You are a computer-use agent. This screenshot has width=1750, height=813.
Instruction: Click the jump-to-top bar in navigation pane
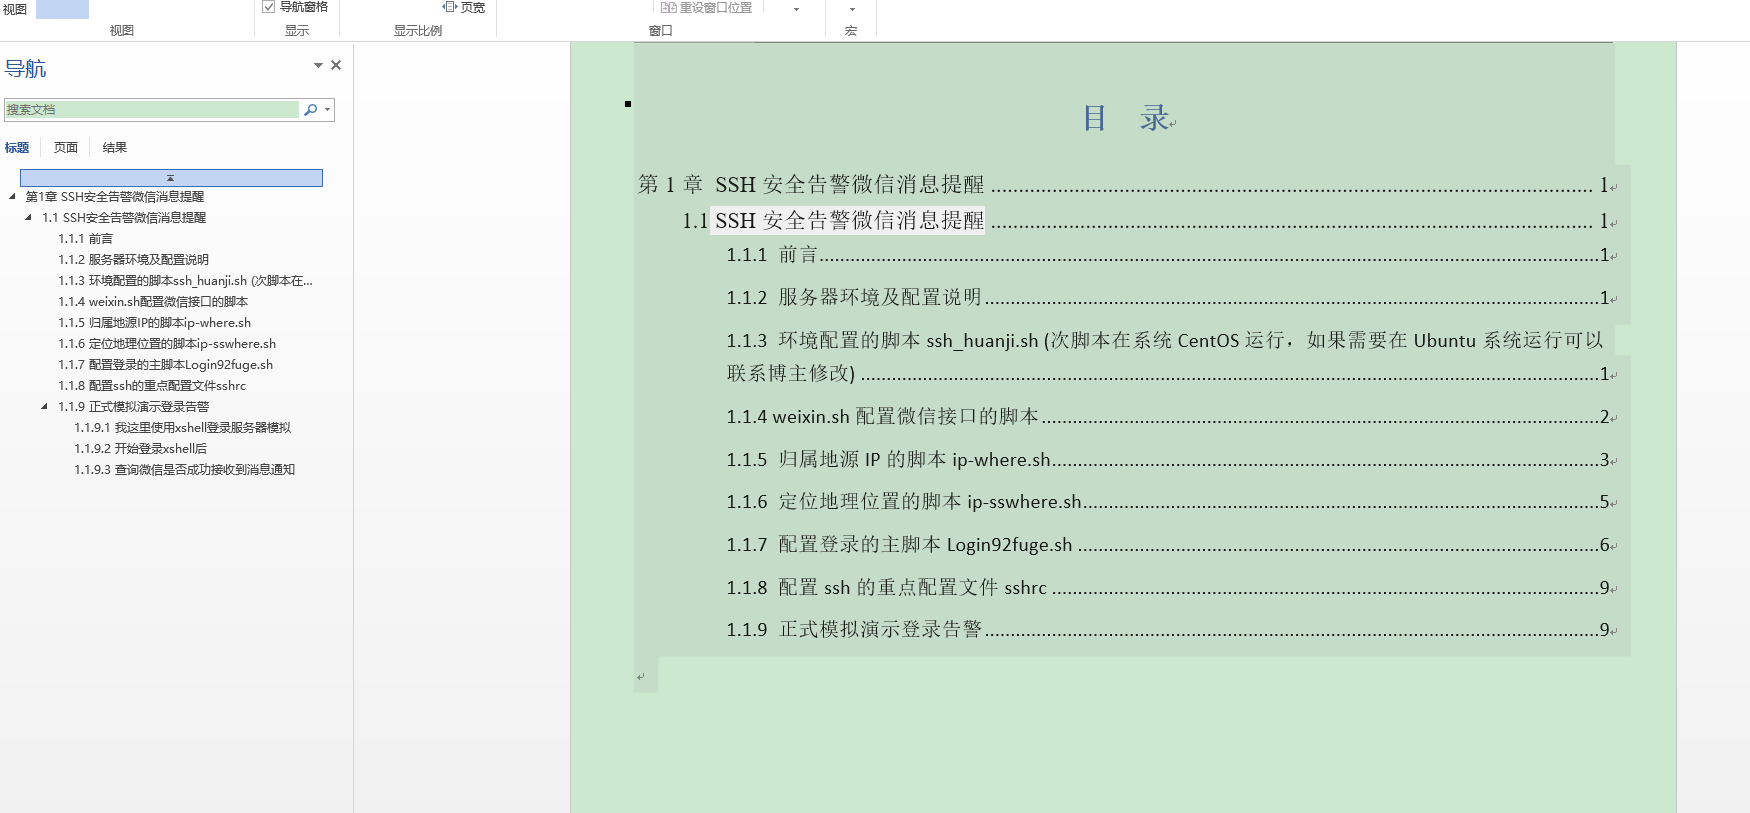pyautogui.click(x=171, y=178)
